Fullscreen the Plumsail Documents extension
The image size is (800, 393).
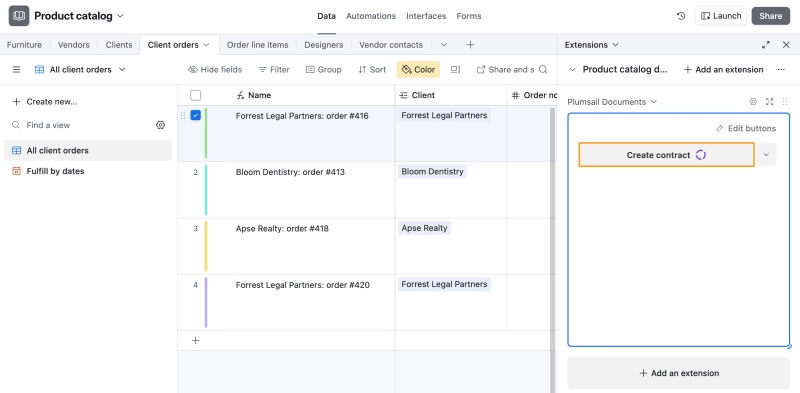pos(769,102)
